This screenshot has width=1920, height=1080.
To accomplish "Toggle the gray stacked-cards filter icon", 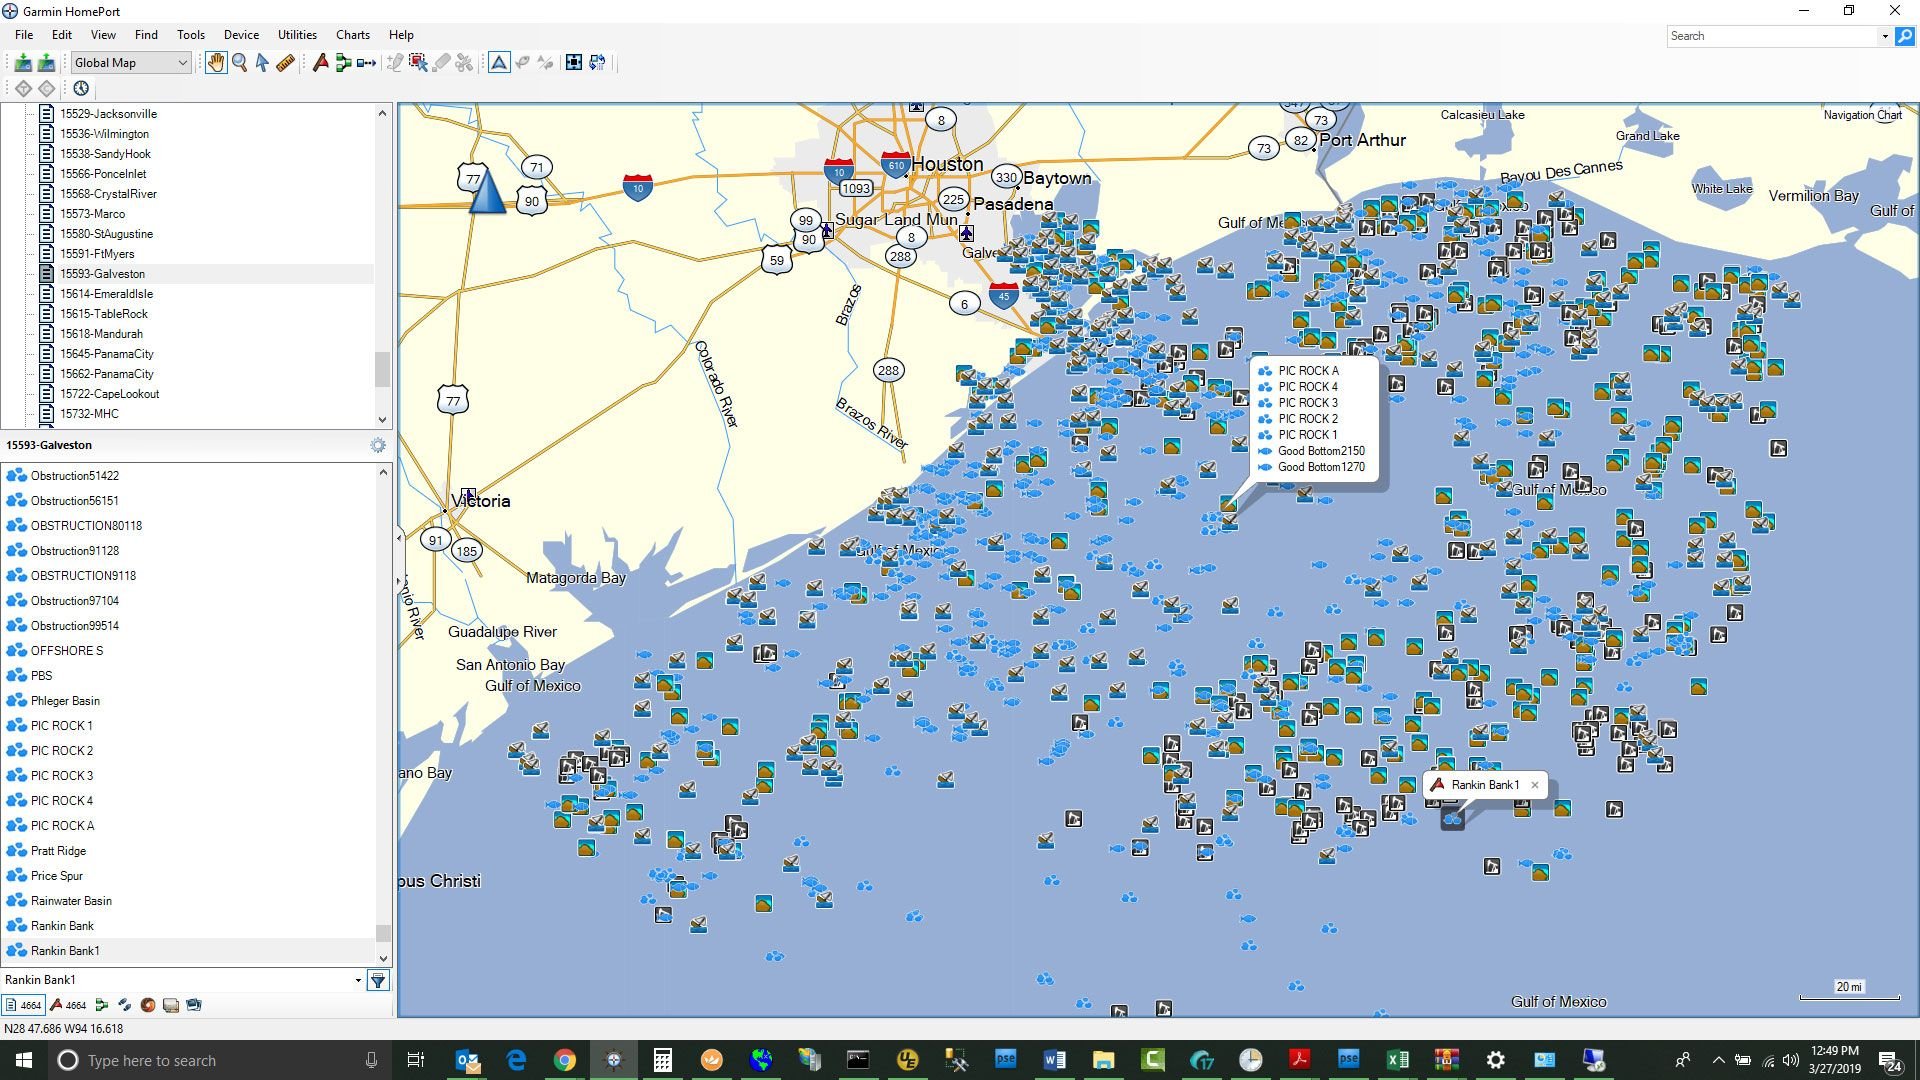I will coord(171,1006).
